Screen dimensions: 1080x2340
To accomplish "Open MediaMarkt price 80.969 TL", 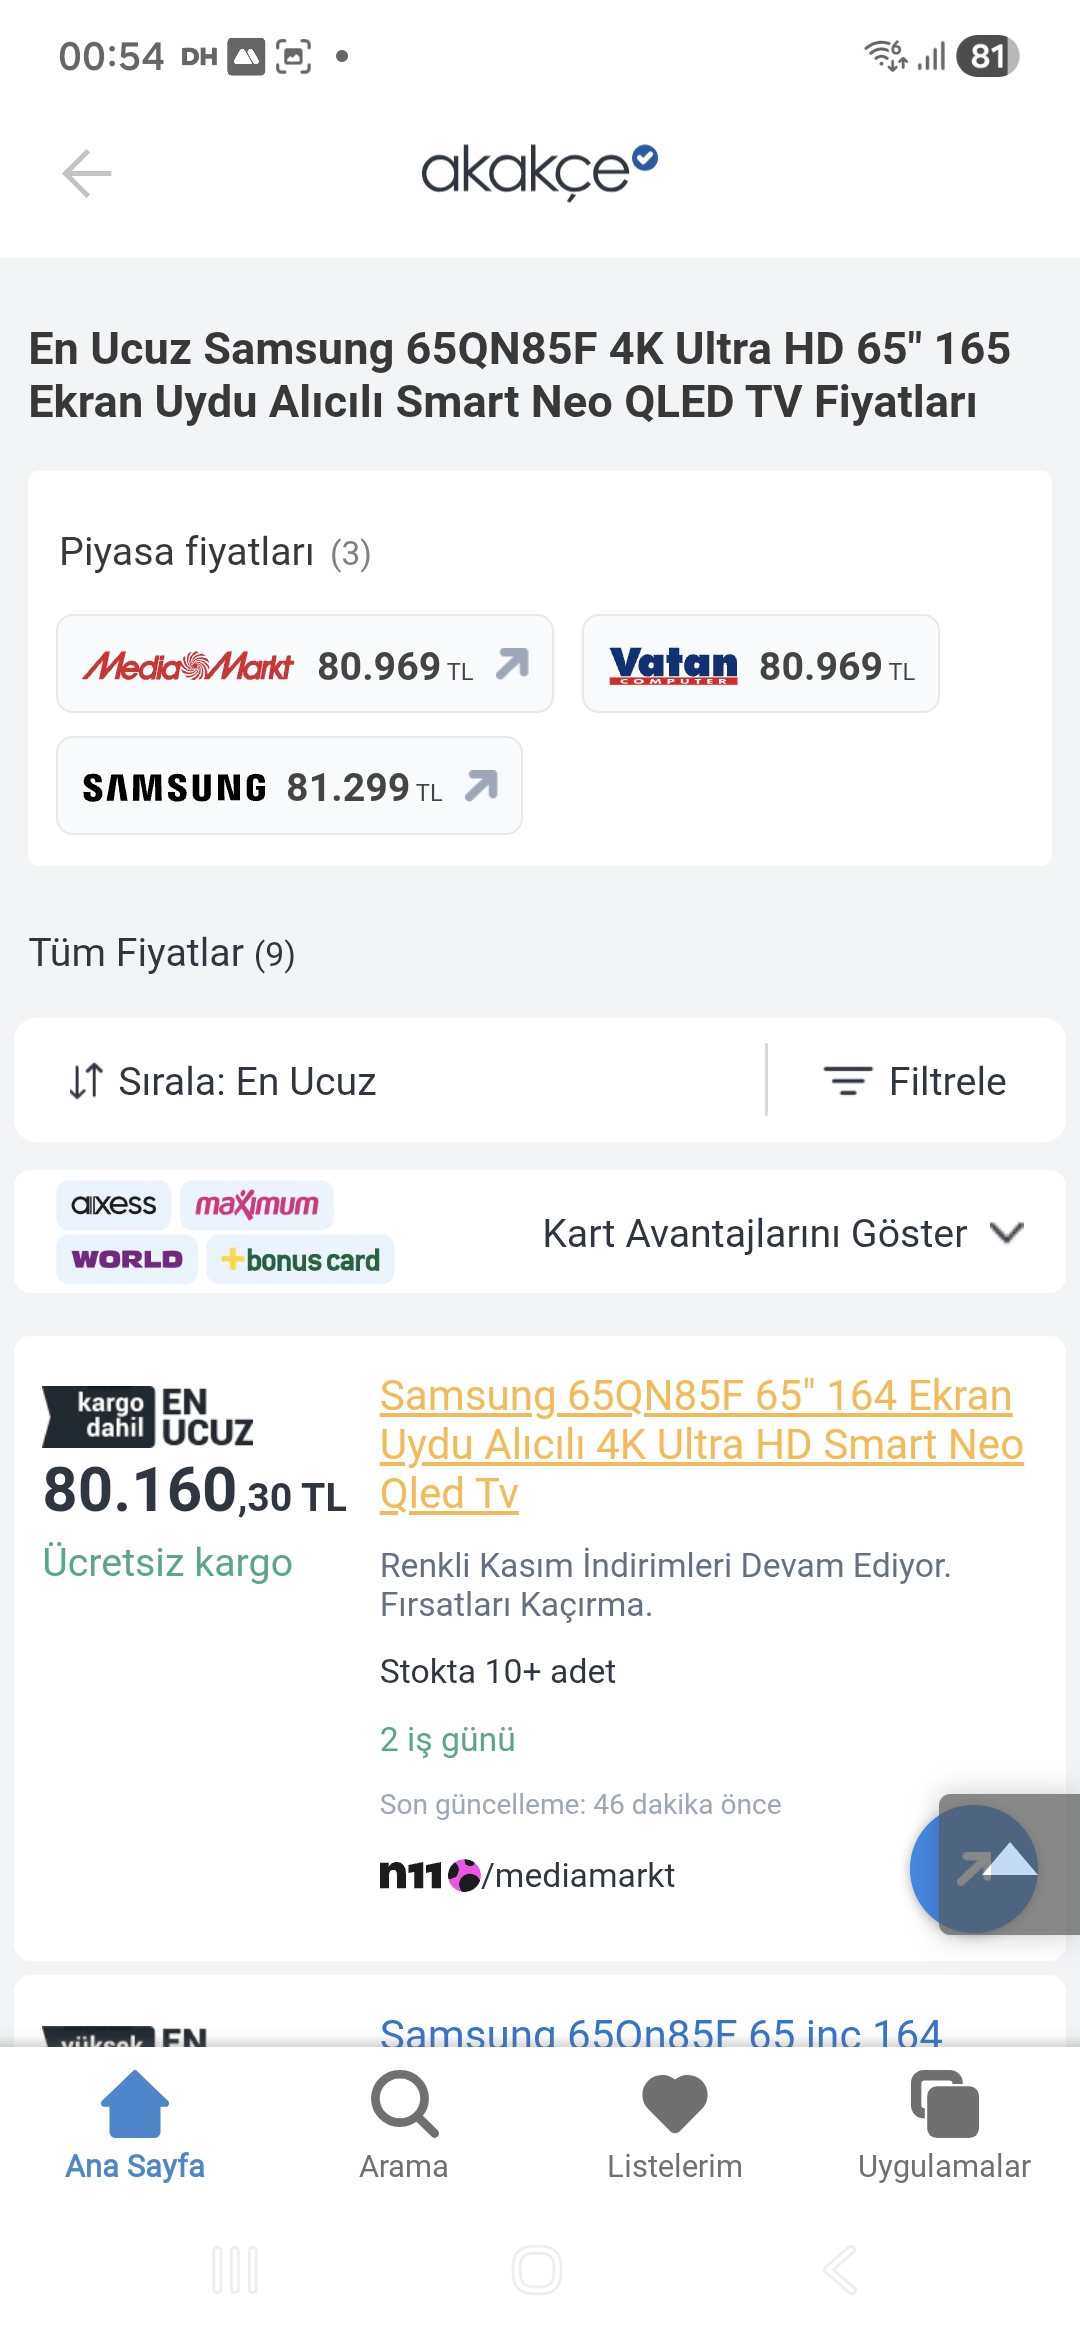I will coord(305,664).
